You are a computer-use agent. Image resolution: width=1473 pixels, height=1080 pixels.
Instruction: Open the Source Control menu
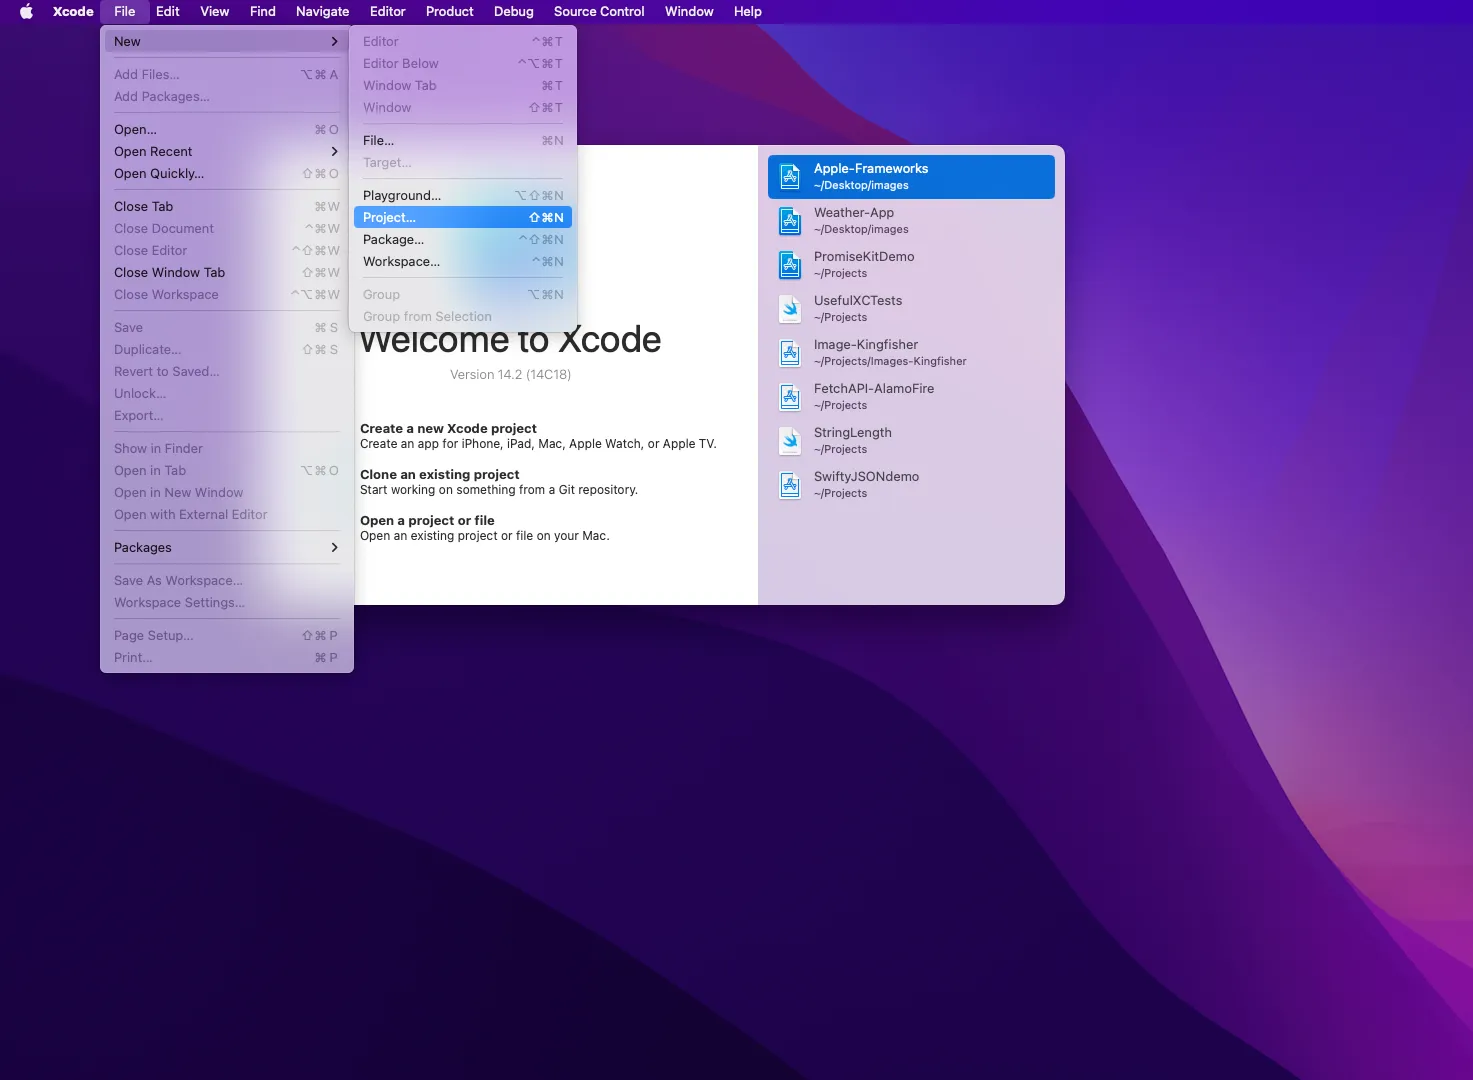(599, 12)
